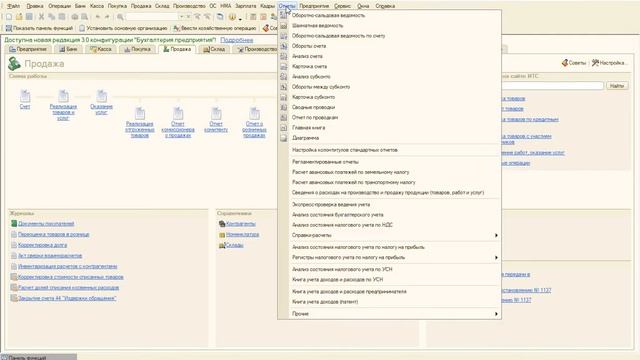Viewport: 640px width, 360px height.
Task: Click the Оказание услуг document icon
Action: point(102,96)
